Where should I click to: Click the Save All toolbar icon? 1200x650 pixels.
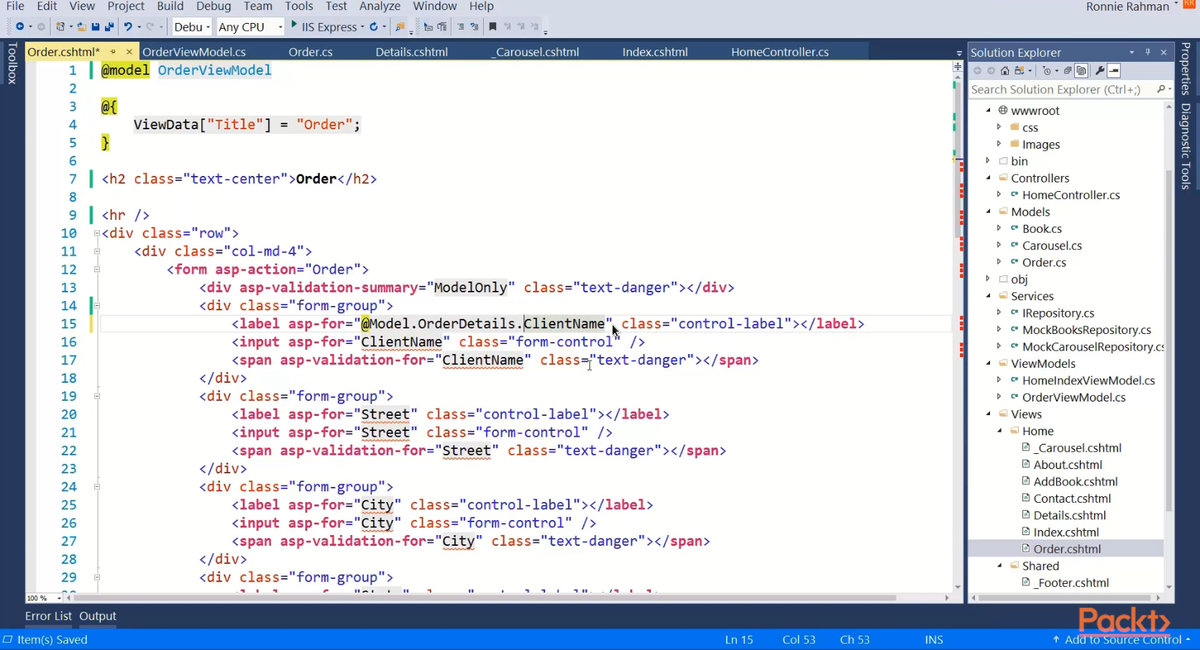pyautogui.click(x=108, y=27)
